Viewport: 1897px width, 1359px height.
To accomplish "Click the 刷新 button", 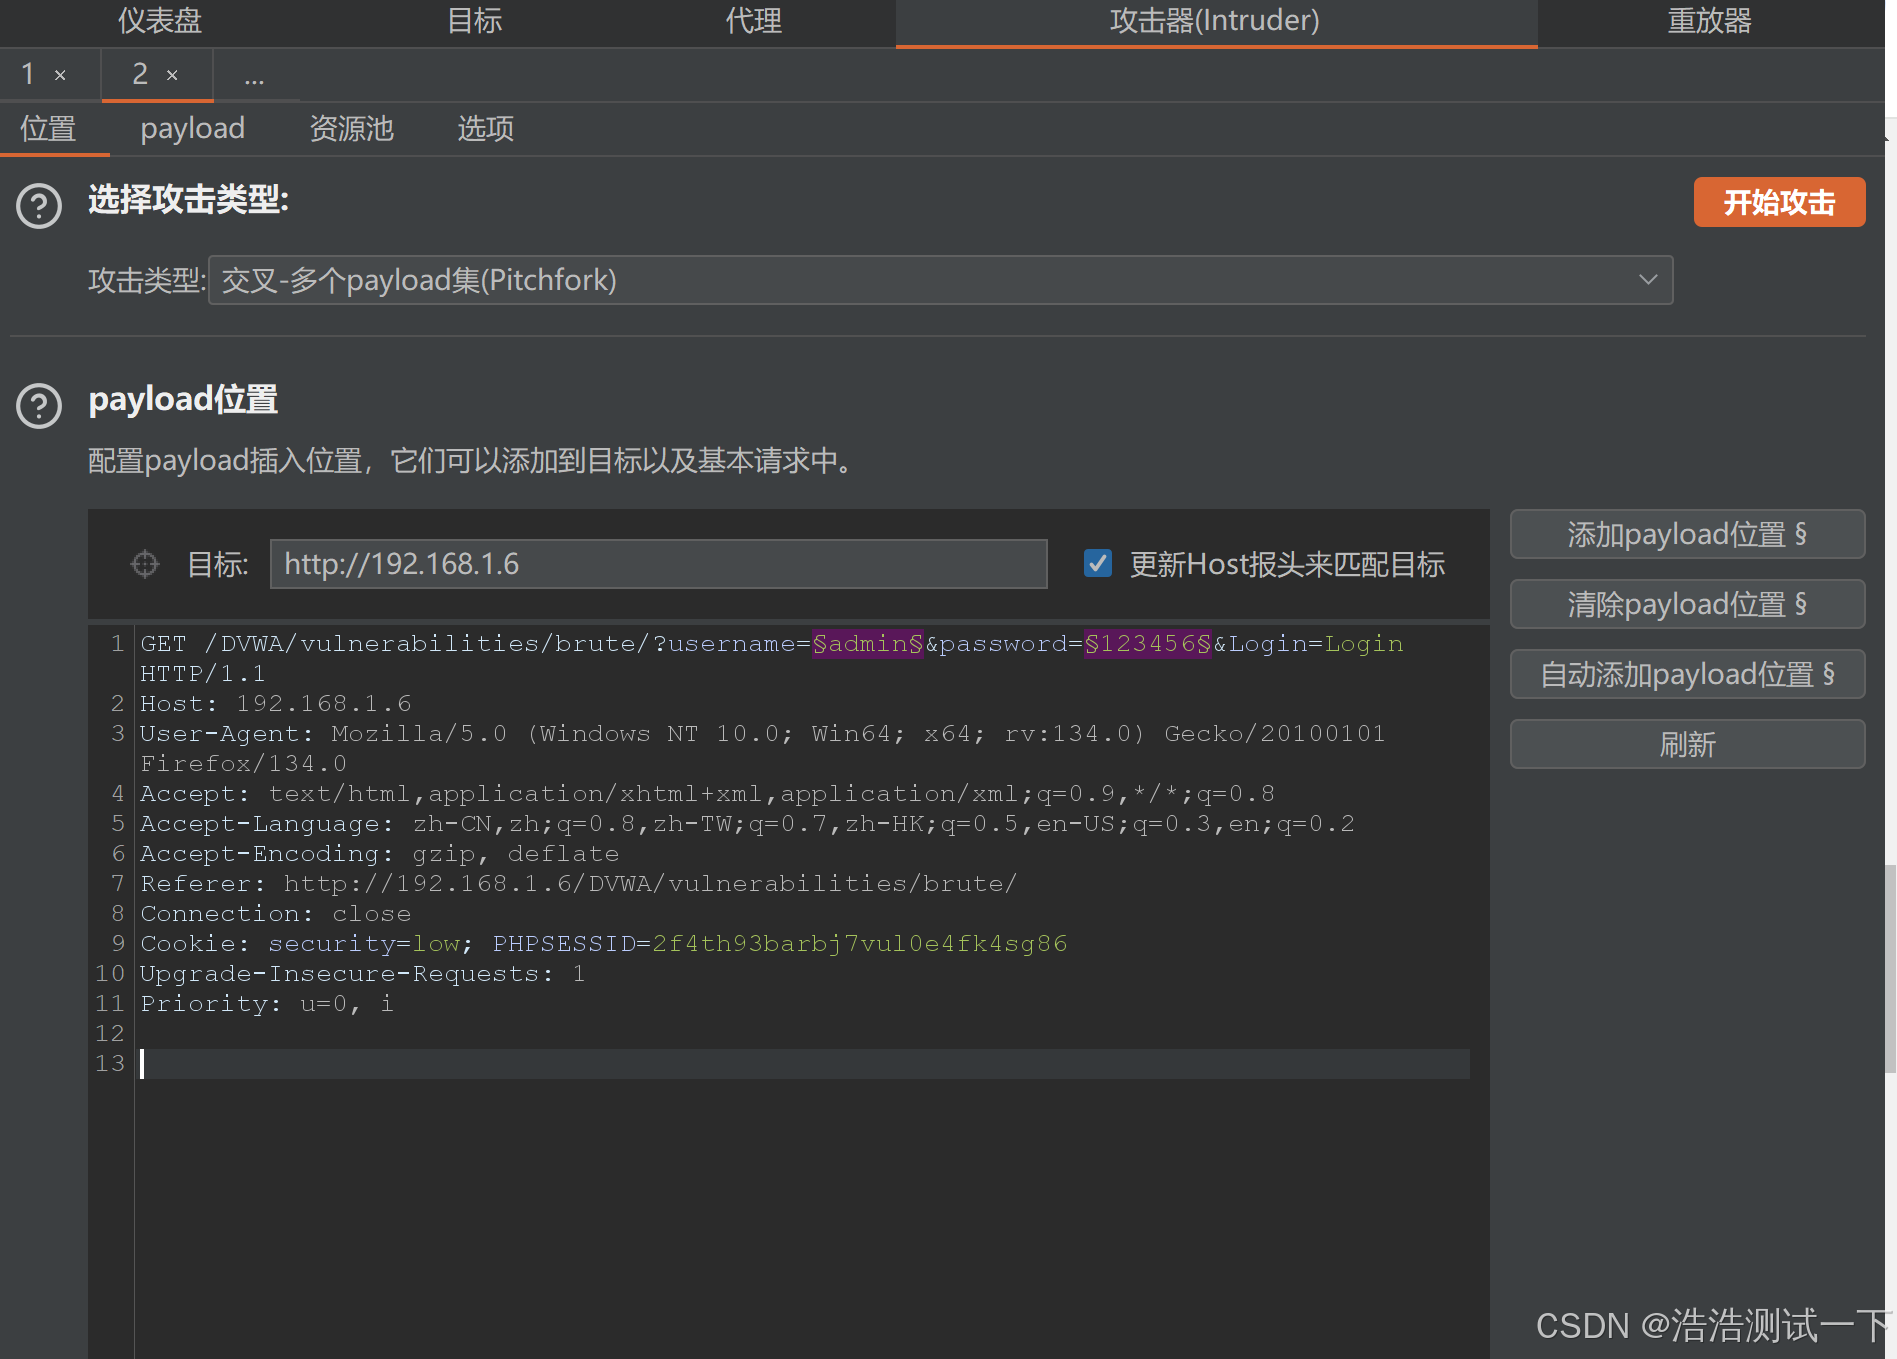I will 1687,744.
